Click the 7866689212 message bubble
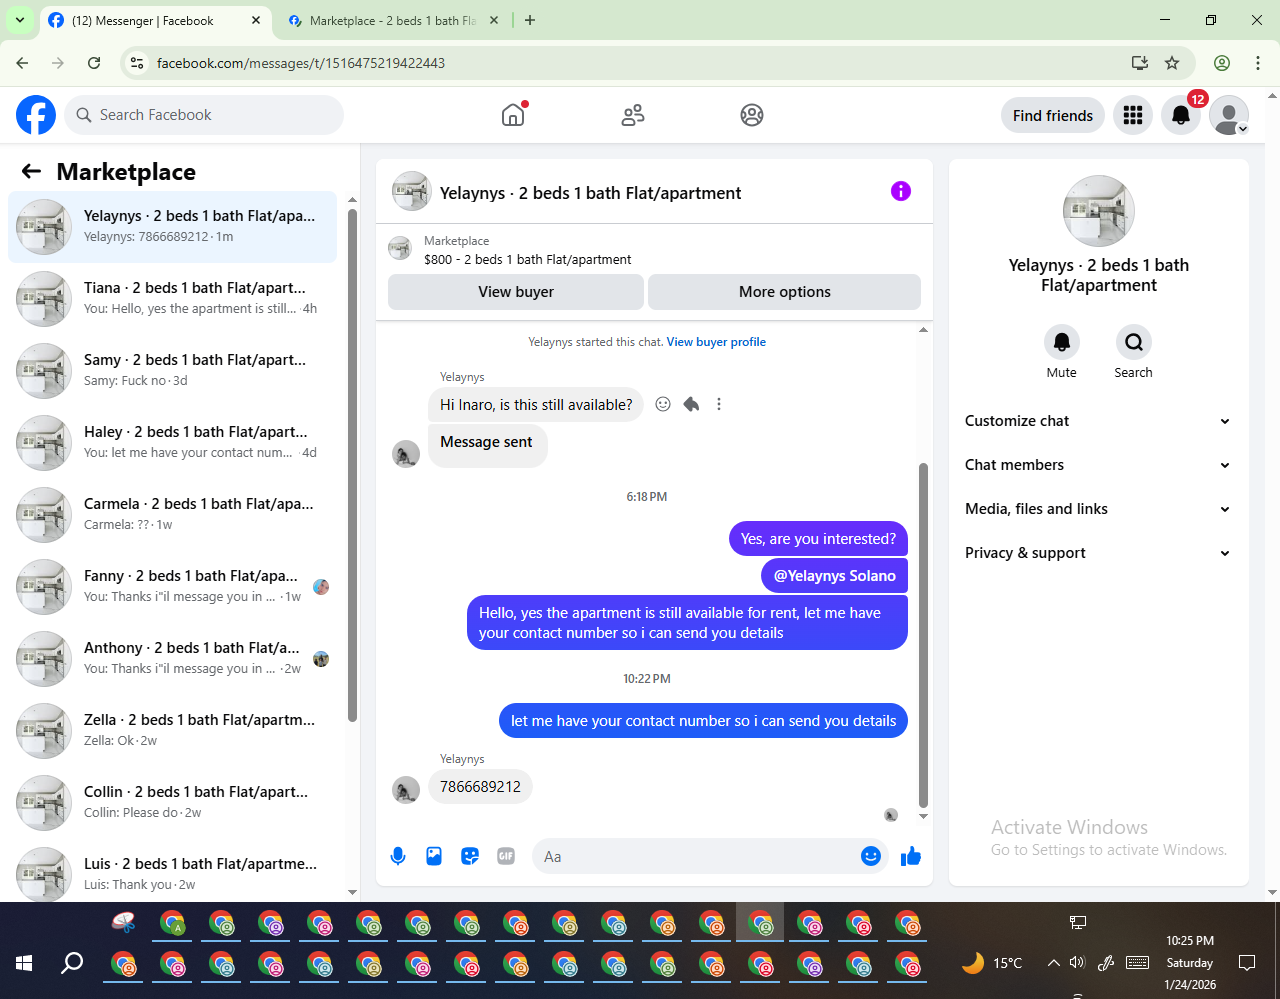1280x999 pixels. (480, 787)
